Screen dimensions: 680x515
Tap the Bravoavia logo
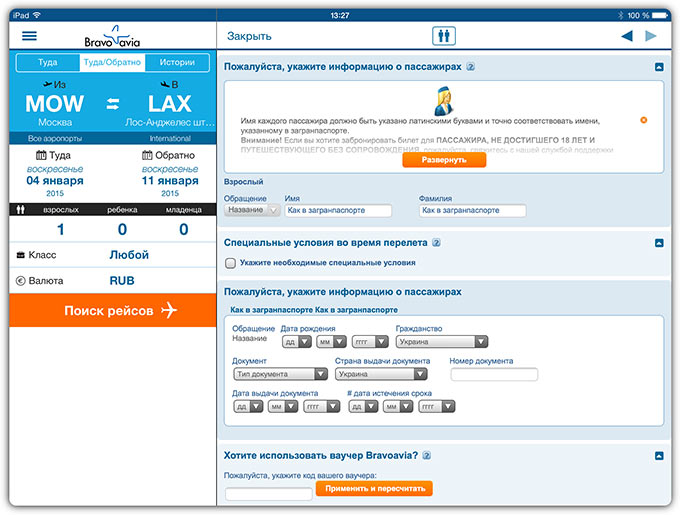[x=112, y=36]
